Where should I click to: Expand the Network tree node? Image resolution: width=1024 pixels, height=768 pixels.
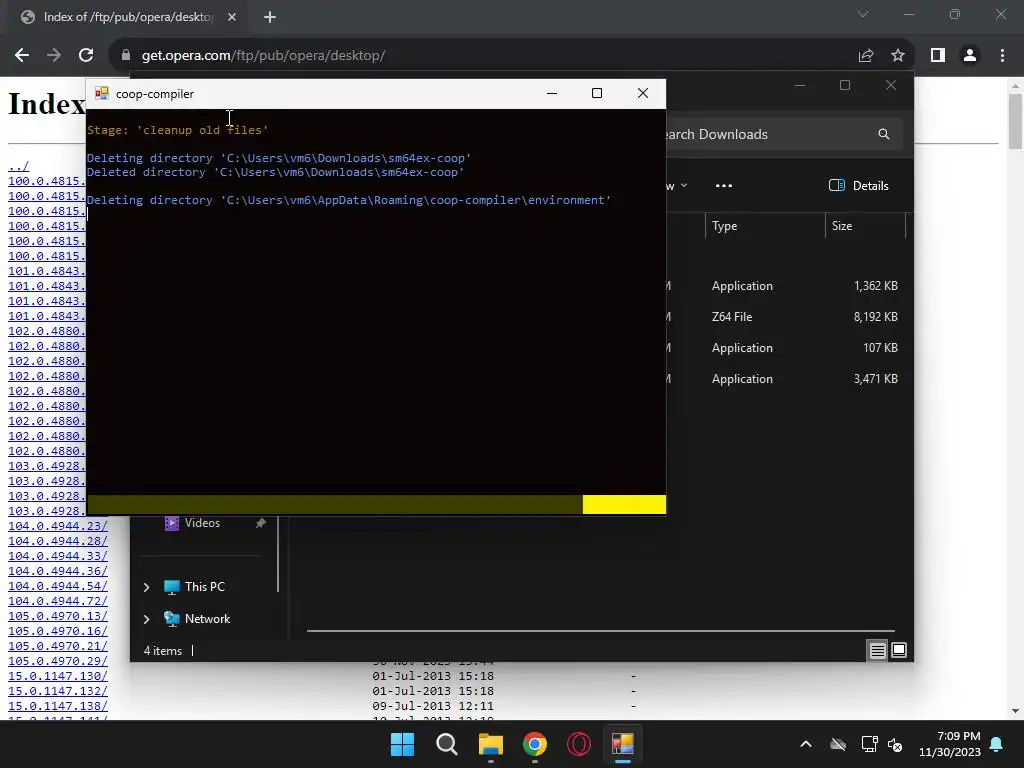pyautogui.click(x=146, y=619)
